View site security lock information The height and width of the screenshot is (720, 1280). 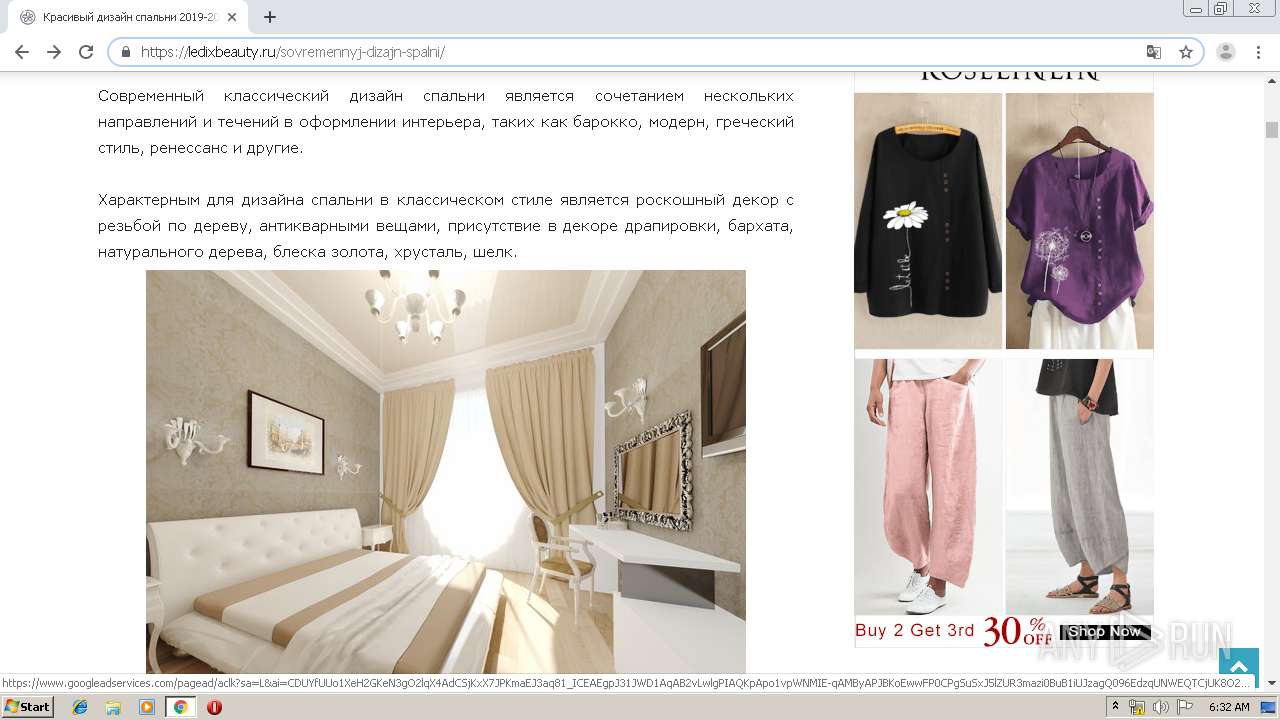point(126,52)
